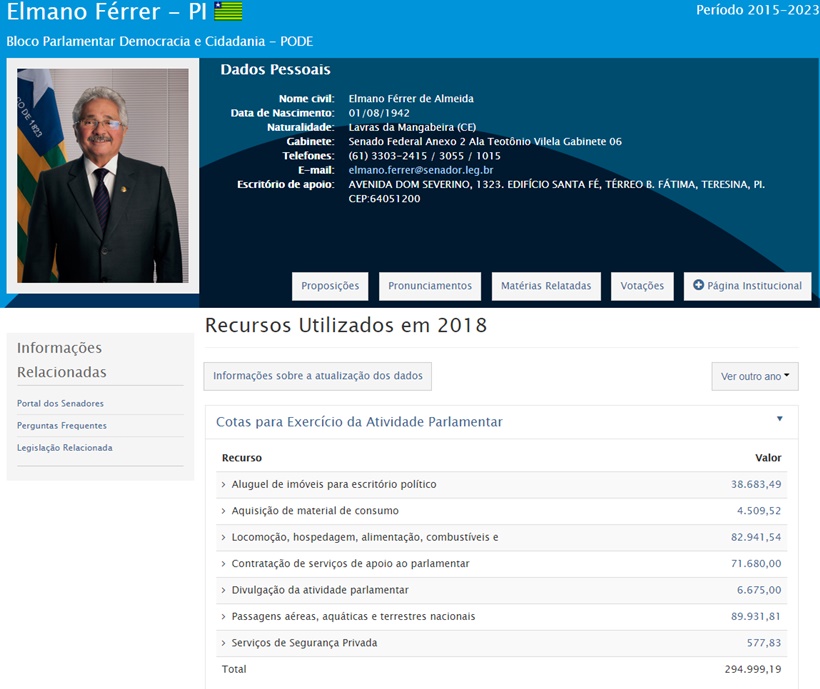This screenshot has height=689, width=820.
Task: Click the Cotas para Exercício da Atividade Parlamentar heading
Action: pyautogui.click(x=359, y=422)
